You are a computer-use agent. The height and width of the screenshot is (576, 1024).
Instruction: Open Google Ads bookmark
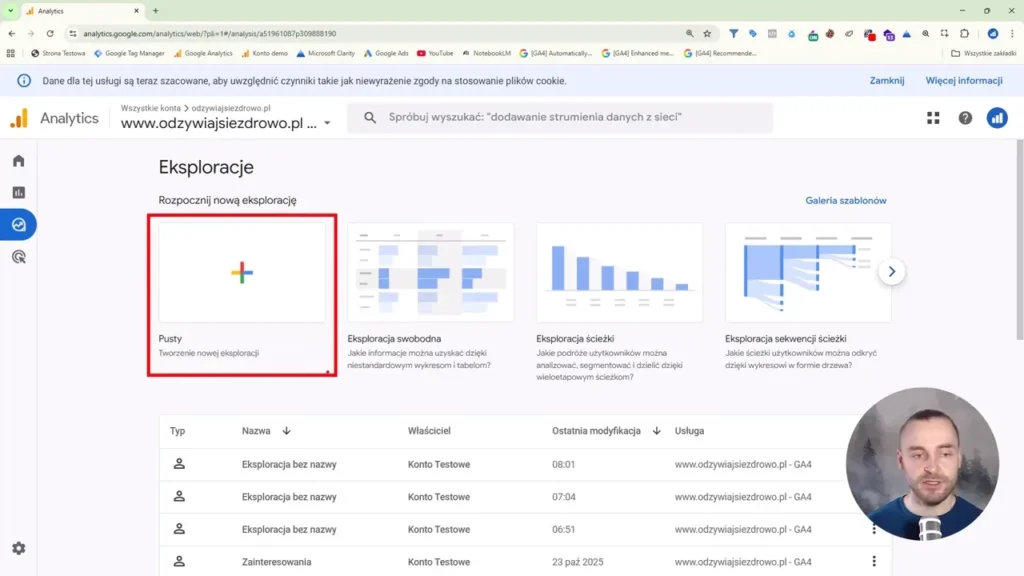pos(386,54)
